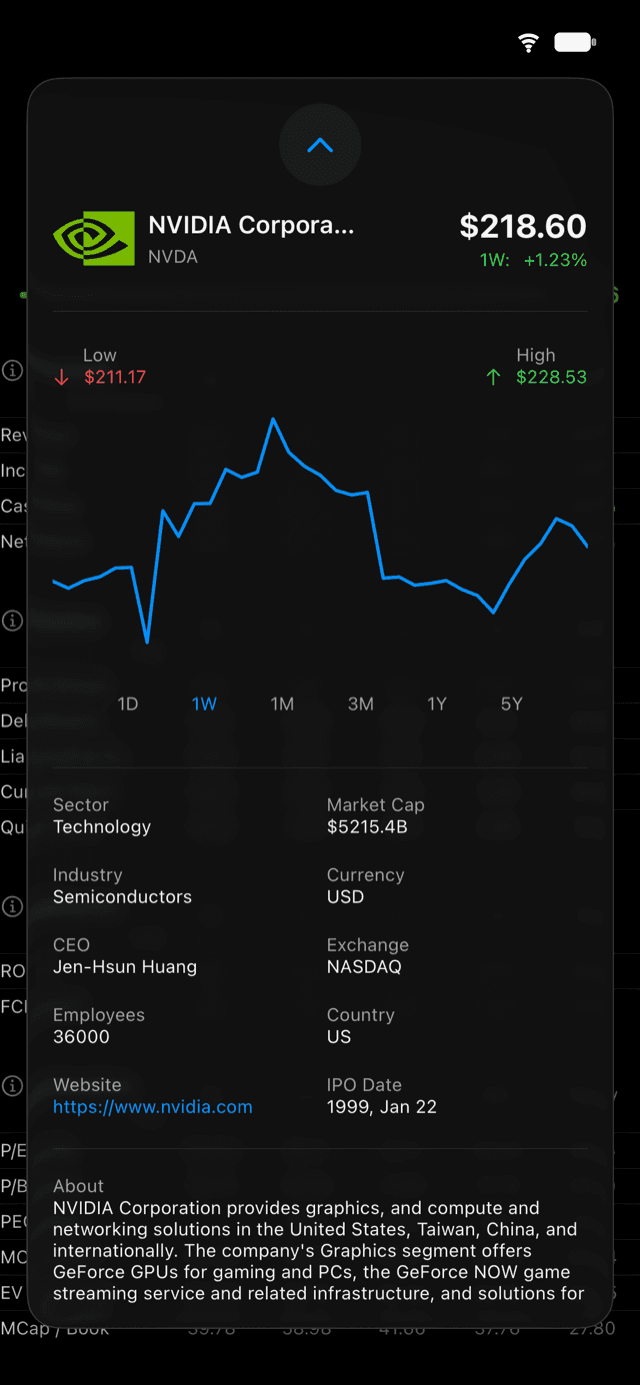
Task: Tap the battery status bar icon
Action: [x=575, y=43]
